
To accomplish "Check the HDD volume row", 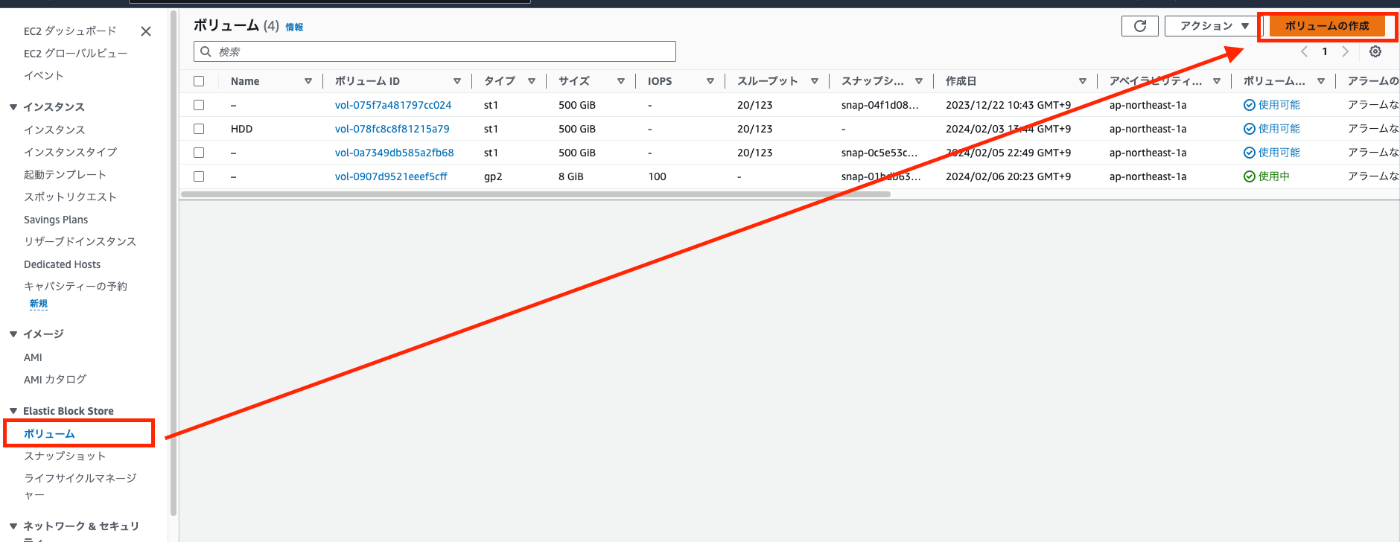I will (199, 128).
